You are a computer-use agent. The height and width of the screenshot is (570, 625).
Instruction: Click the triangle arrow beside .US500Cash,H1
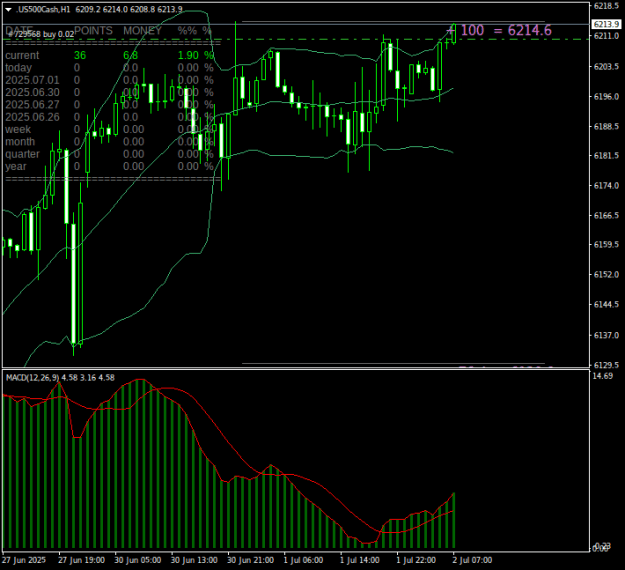[8, 10]
